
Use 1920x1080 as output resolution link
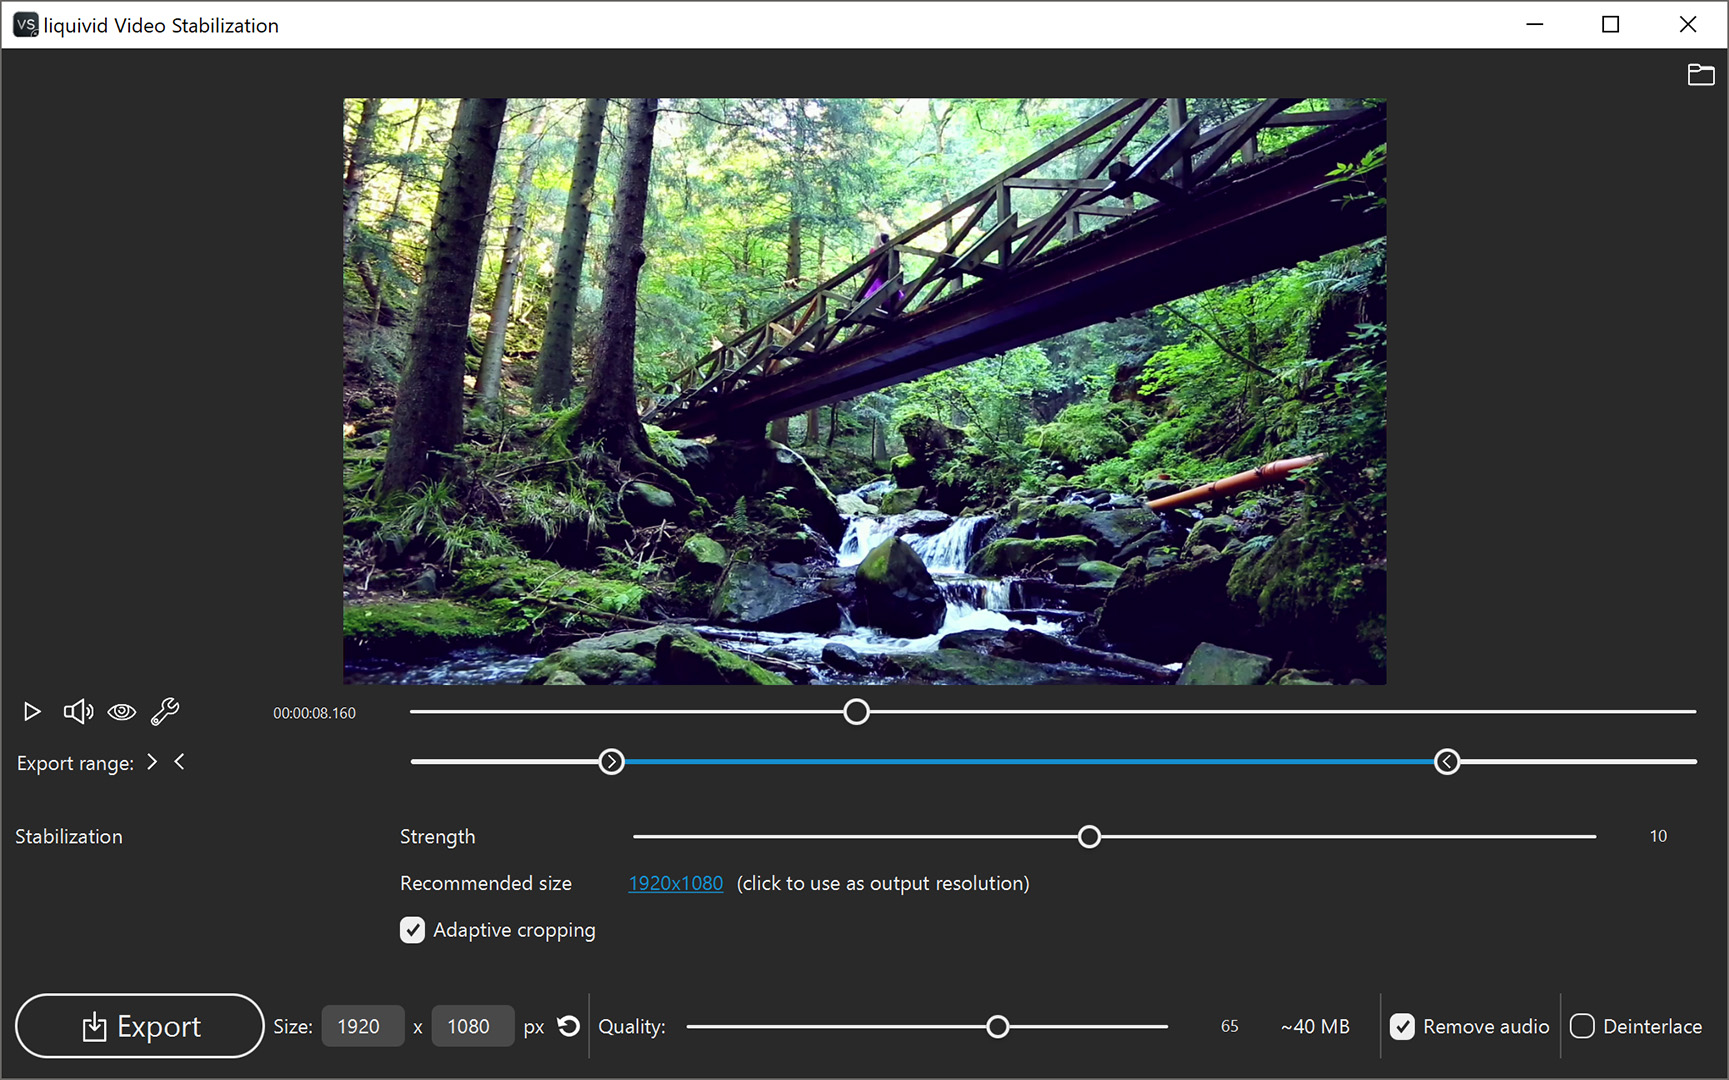point(675,883)
